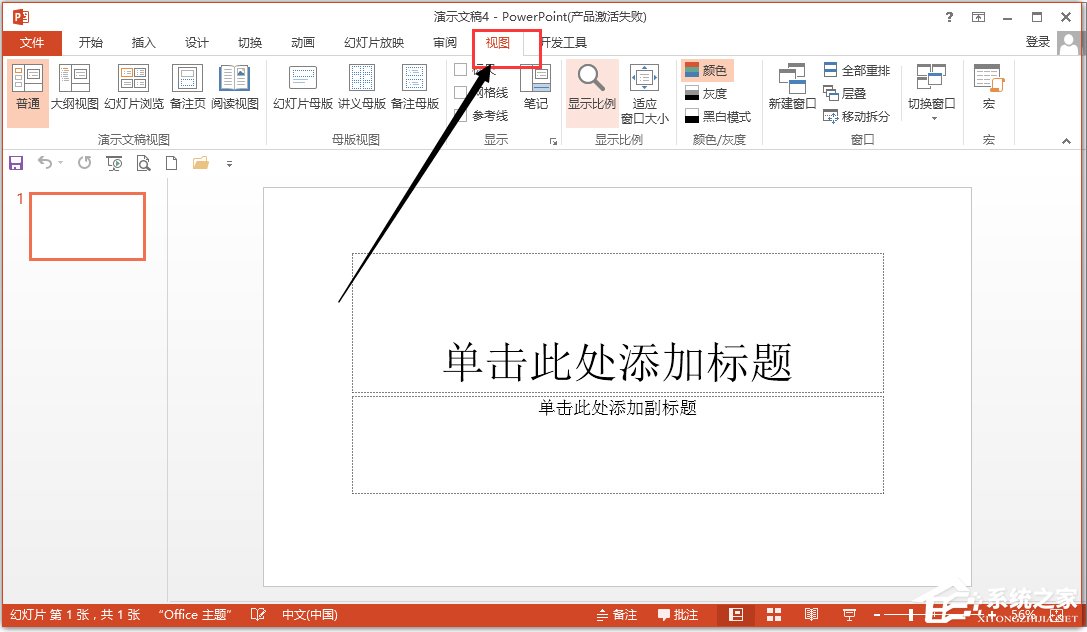
Task: Click Slide Sorter icon in status bar
Action: pyautogui.click(x=774, y=615)
